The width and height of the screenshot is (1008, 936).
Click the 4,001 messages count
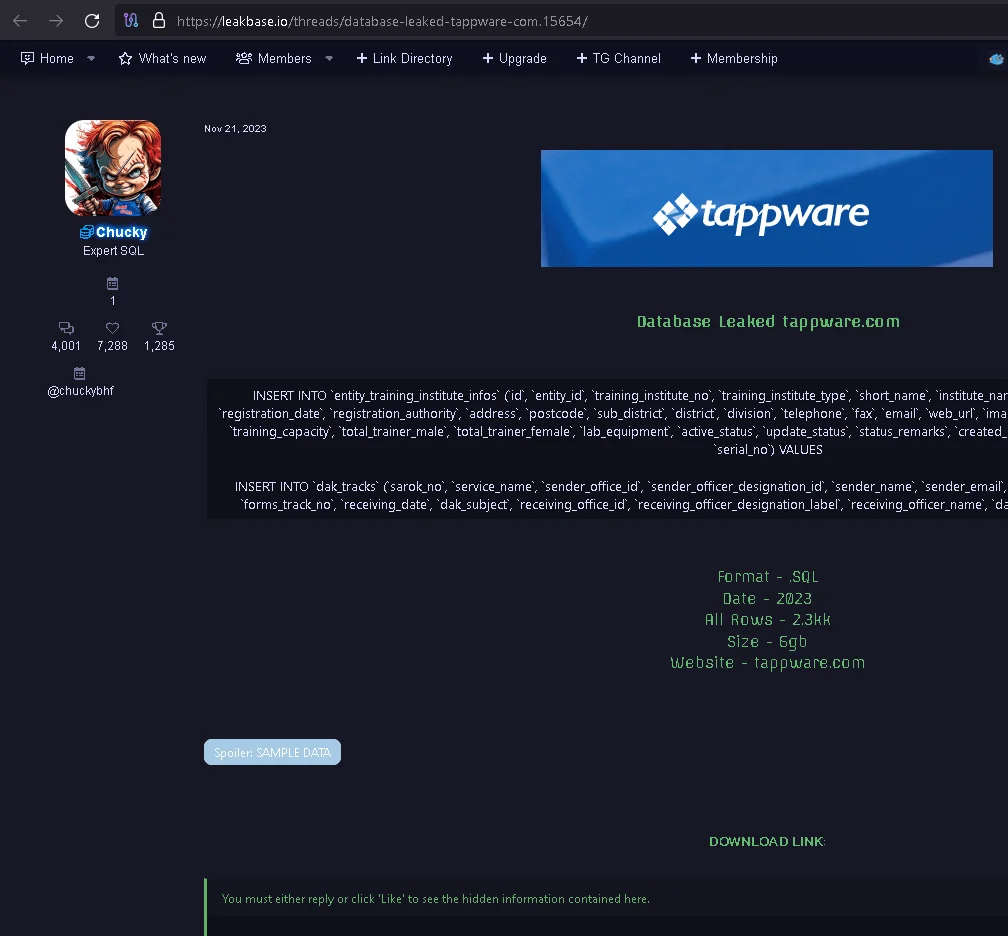click(x=66, y=346)
